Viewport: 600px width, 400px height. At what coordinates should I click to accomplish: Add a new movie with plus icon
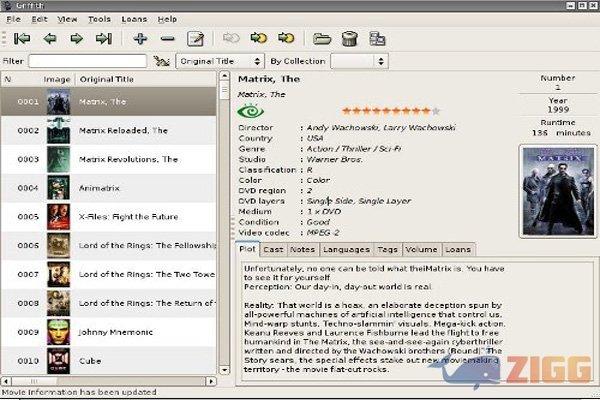(140, 39)
